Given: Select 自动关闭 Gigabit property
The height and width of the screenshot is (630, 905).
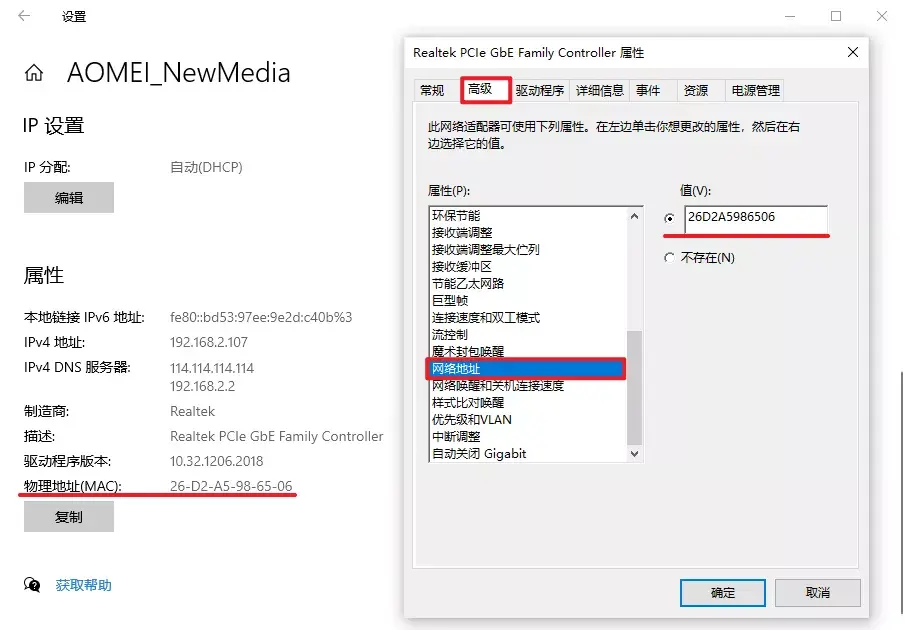Looking at the screenshot, I should pos(527,453).
